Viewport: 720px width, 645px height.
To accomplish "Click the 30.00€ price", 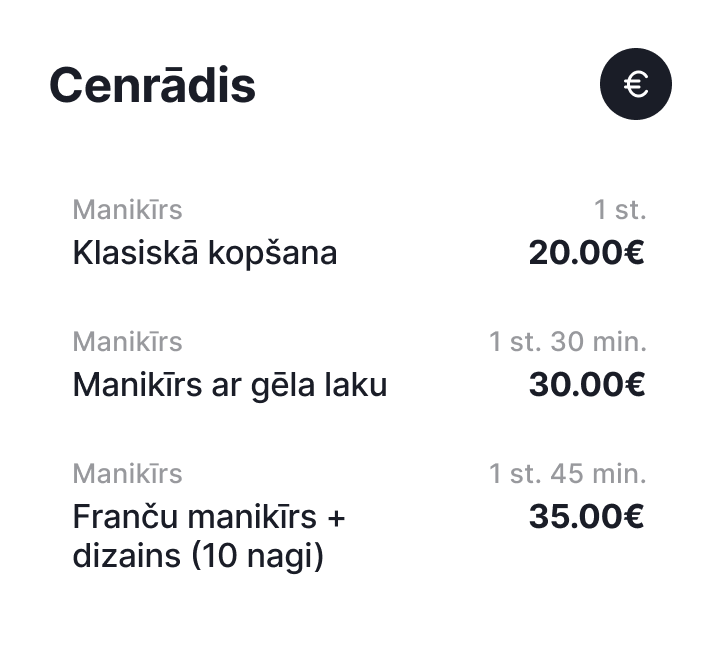I will coord(587,385).
